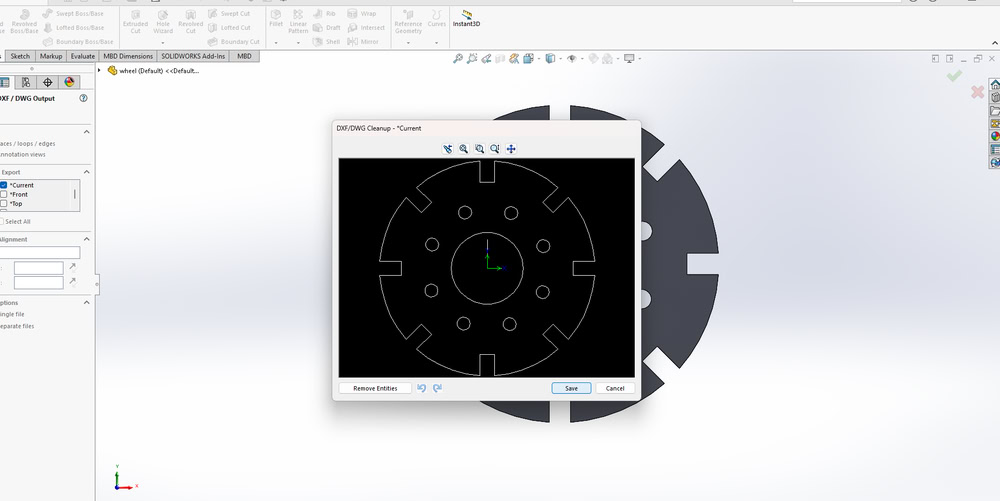Image resolution: width=1000 pixels, height=501 pixels.
Task: Click the select entities icon in Cleanup dialog
Action: (x=448, y=149)
